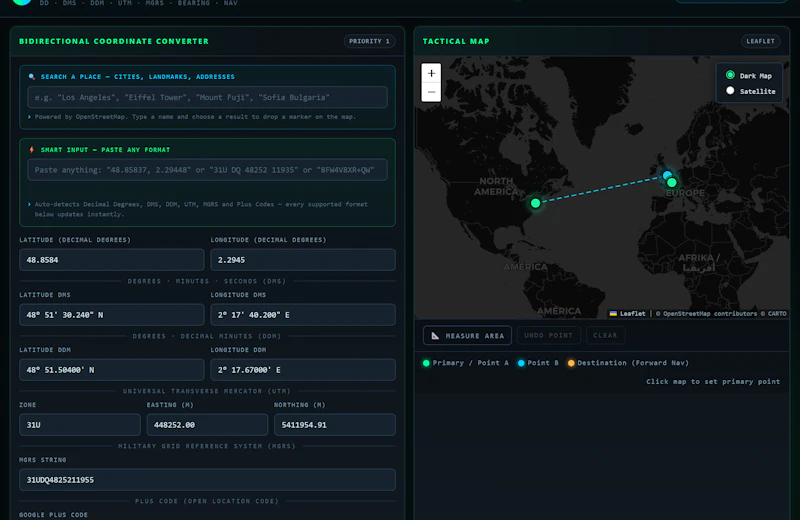Click the green marker in North America
800x520 pixels.
coord(535,203)
